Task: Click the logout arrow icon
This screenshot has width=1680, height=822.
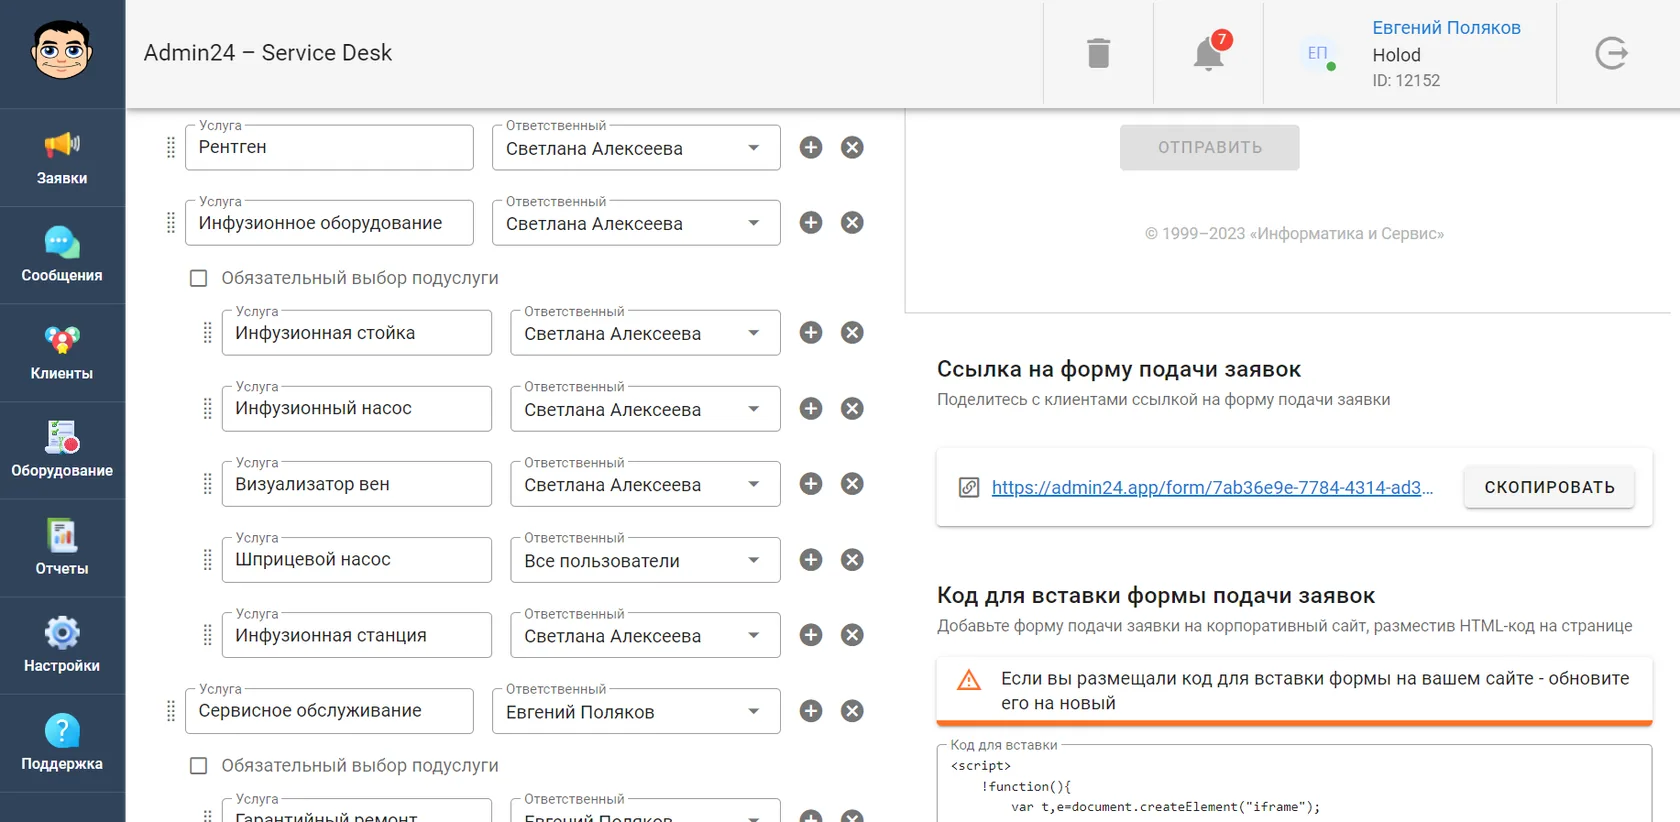Action: [x=1611, y=53]
